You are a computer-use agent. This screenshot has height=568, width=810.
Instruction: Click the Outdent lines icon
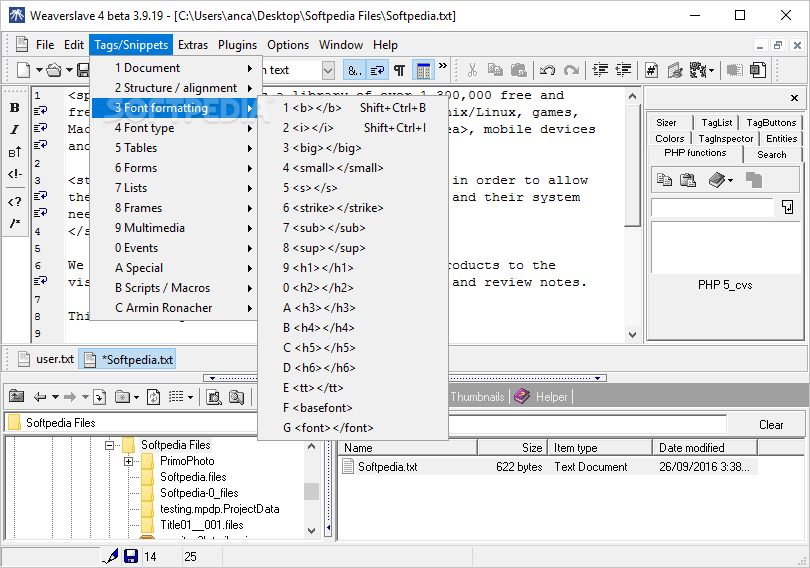point(624,70)
